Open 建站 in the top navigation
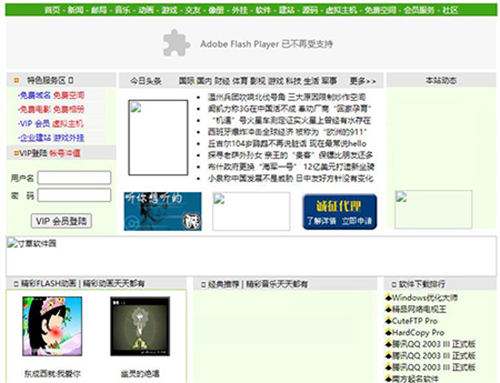 [287, 10]
